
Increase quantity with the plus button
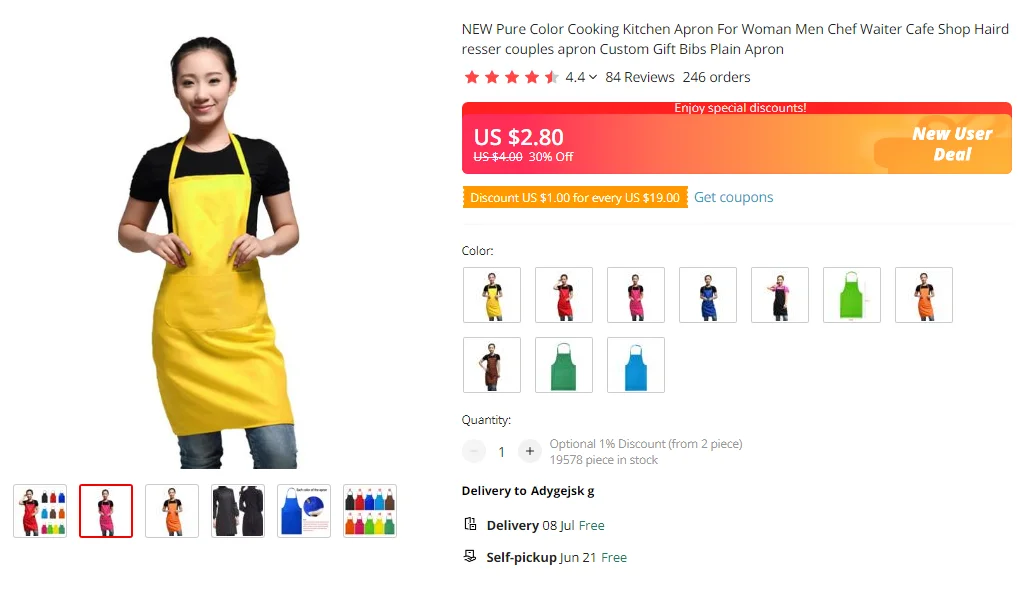pyautogui.click(x=530, y=451)
